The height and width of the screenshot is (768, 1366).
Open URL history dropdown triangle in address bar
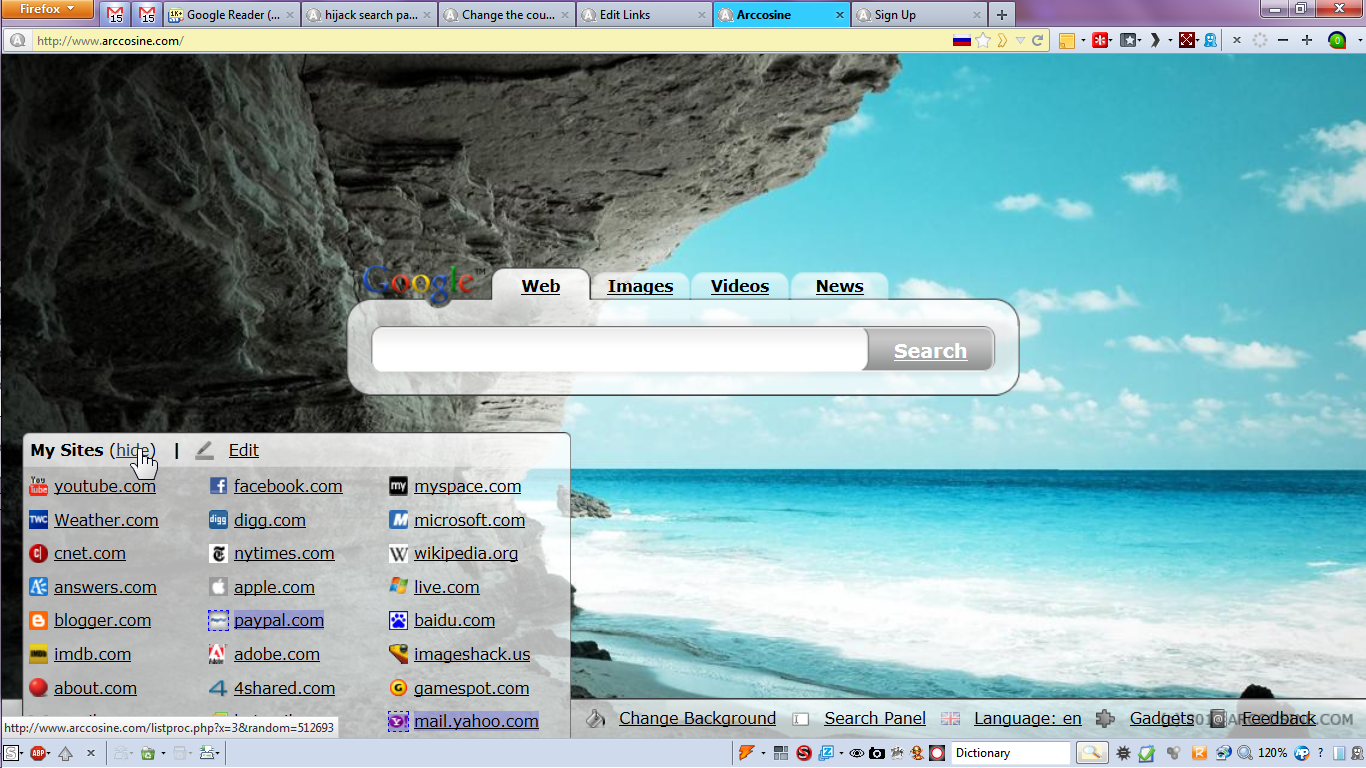1021,41
